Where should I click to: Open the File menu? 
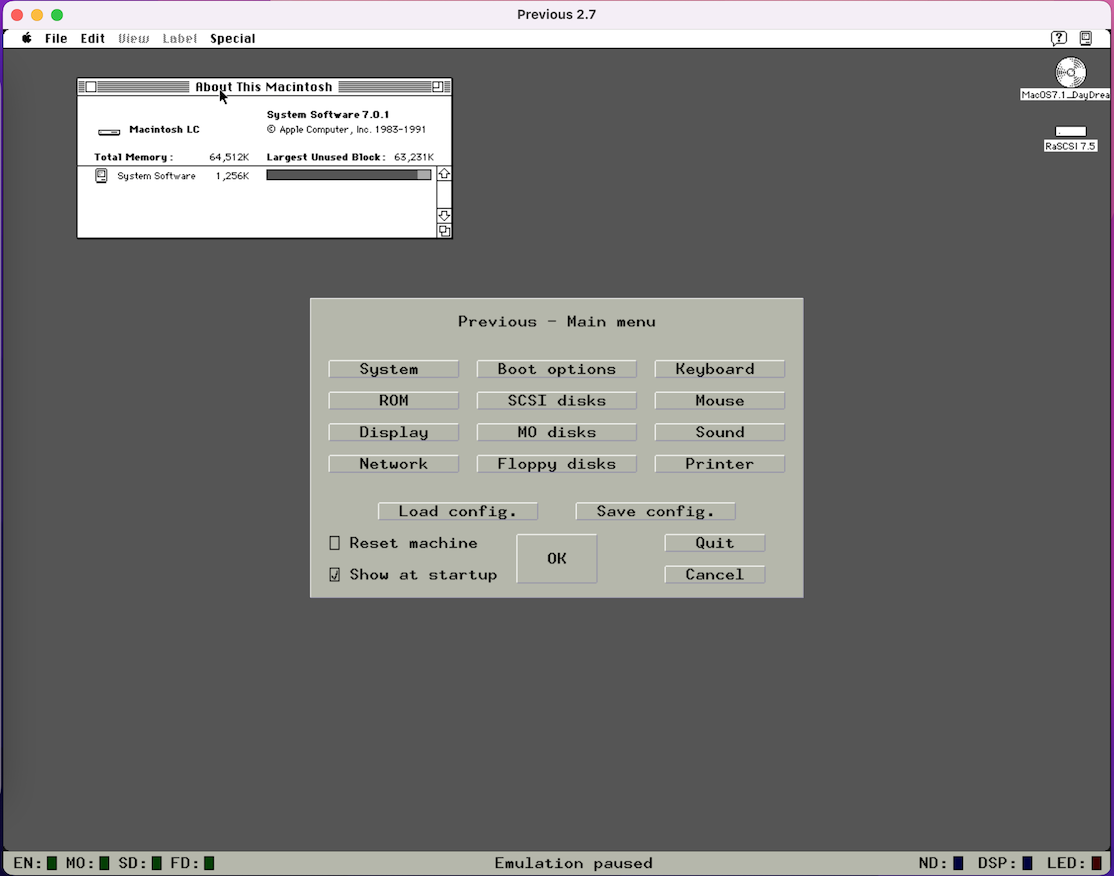click(56, 38)
